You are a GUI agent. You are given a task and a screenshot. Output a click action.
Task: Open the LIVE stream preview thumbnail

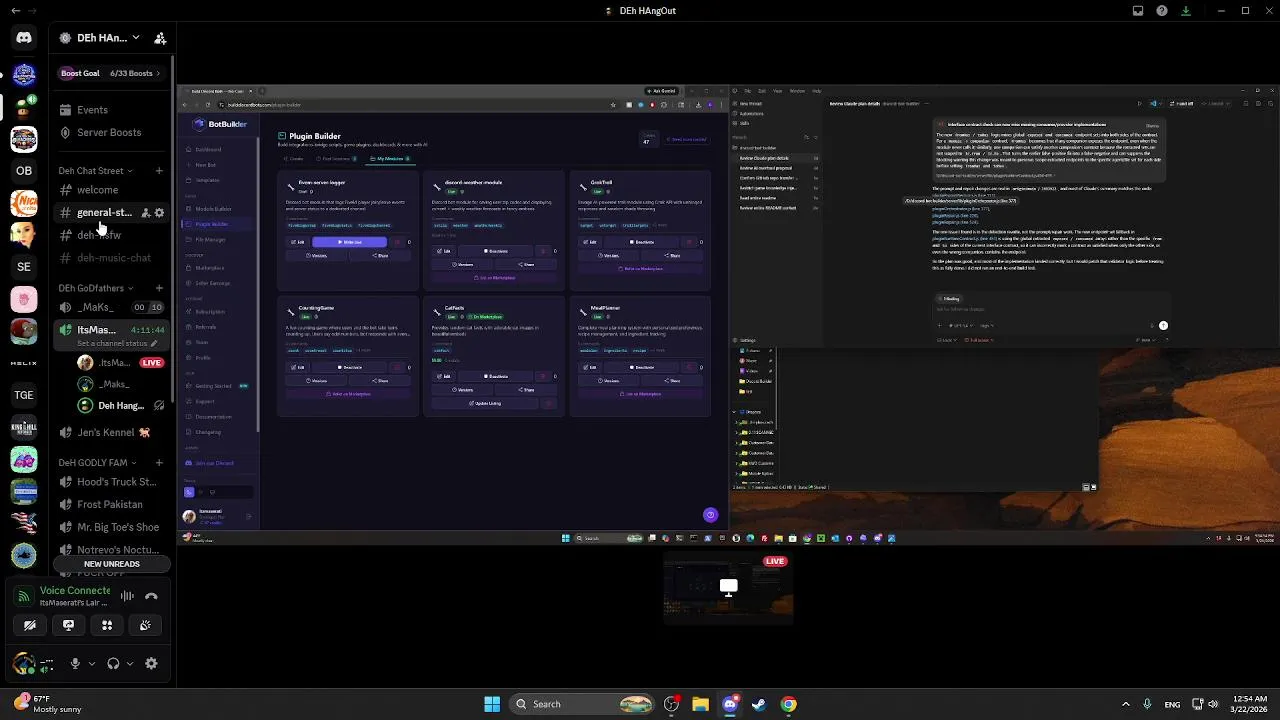pos(728,587)
